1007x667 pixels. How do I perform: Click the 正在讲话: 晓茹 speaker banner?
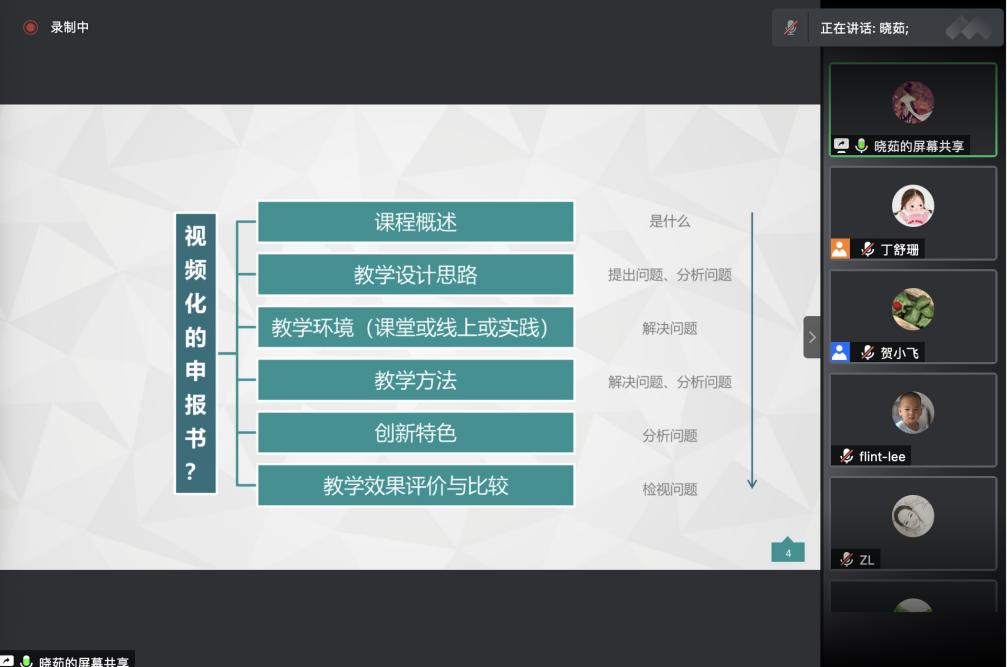[865, 28]
